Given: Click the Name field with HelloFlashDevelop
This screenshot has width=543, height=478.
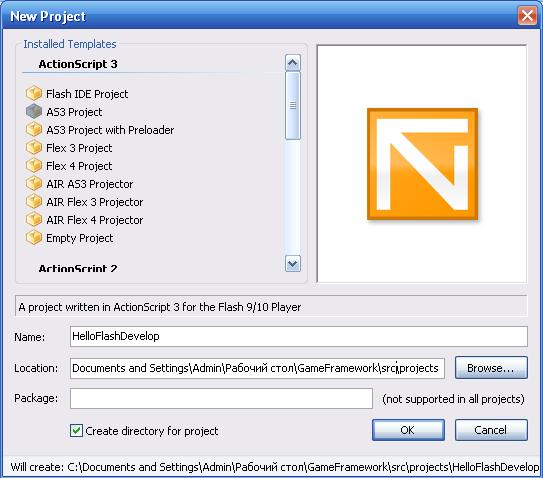Looking at the screenshot, I should 299,336.
